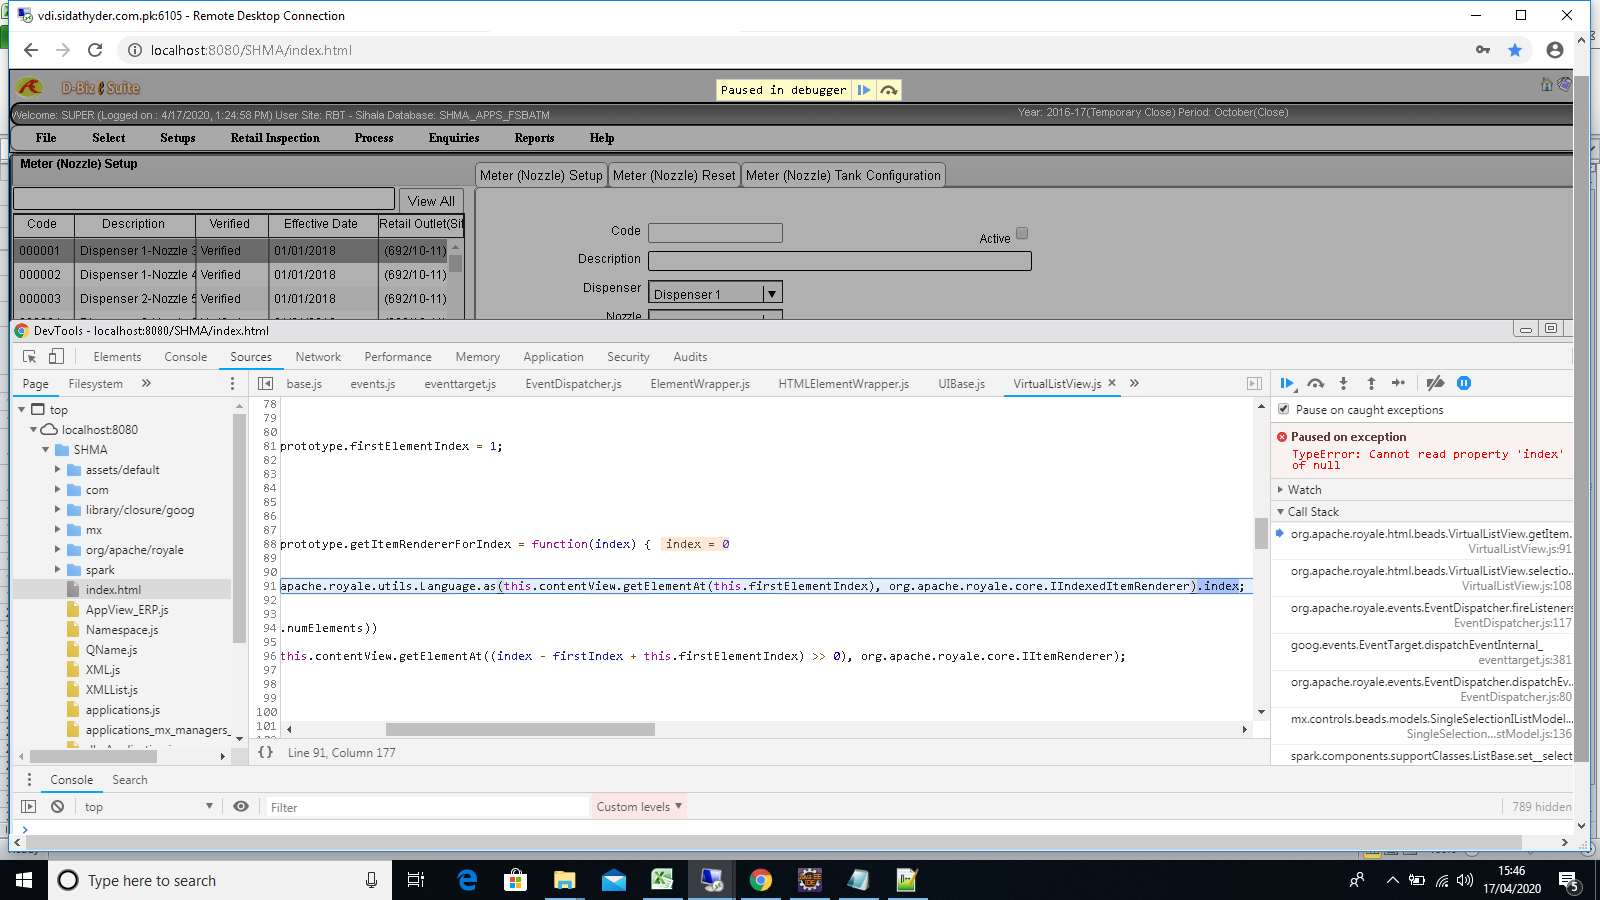Resume script execution in the debugger

click(1287, 383)
